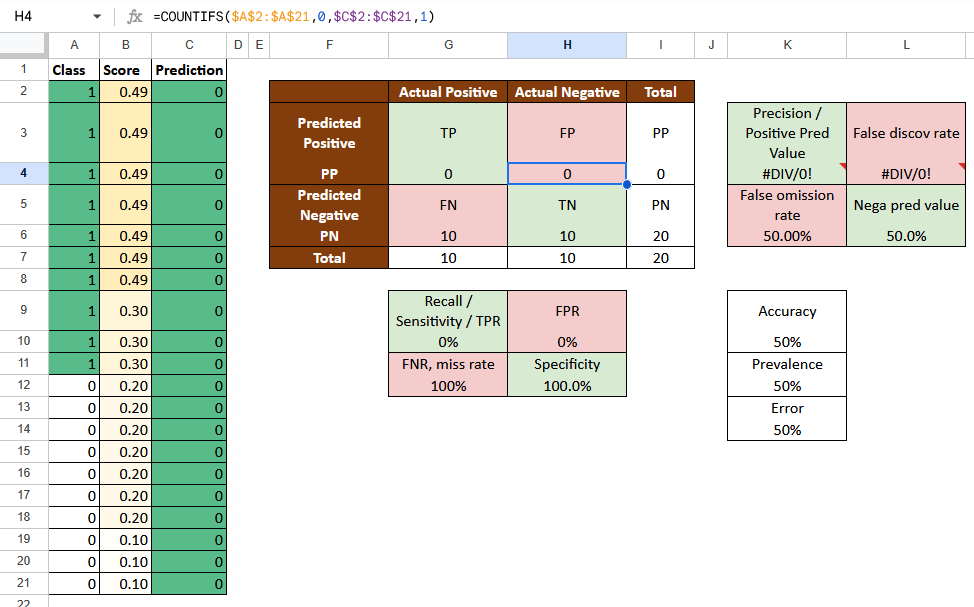Click the Predicted Negative label cell
This screenshot has height=607, width=974.
pos(329,205)
